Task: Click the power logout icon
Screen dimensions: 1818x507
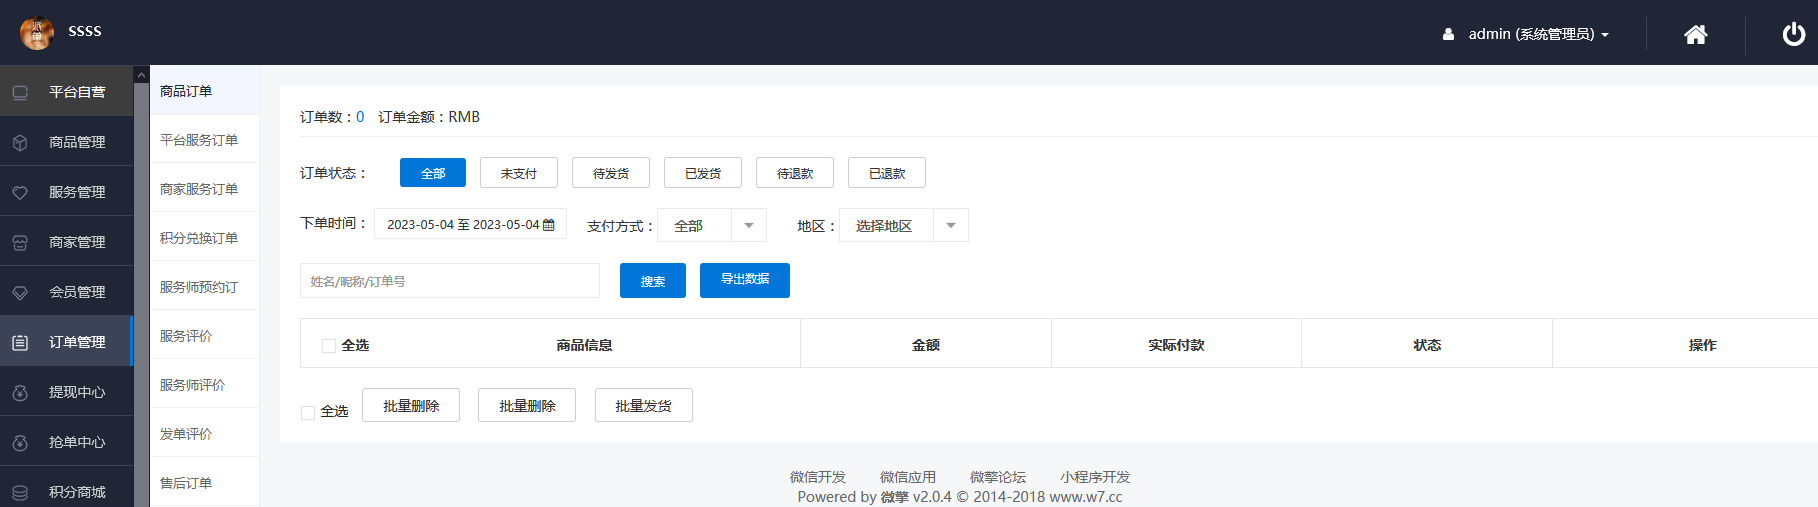Action: coord(1794,34)
